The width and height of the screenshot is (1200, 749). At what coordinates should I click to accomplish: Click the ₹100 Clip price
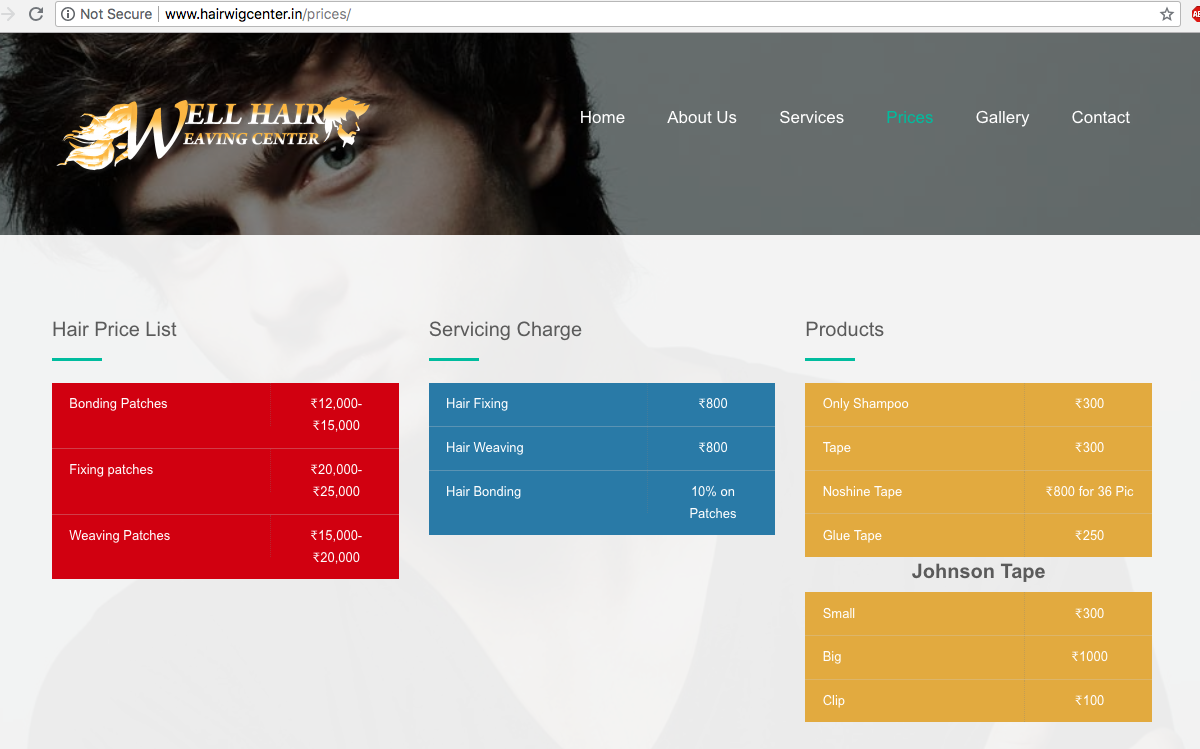pos(1089,701)
